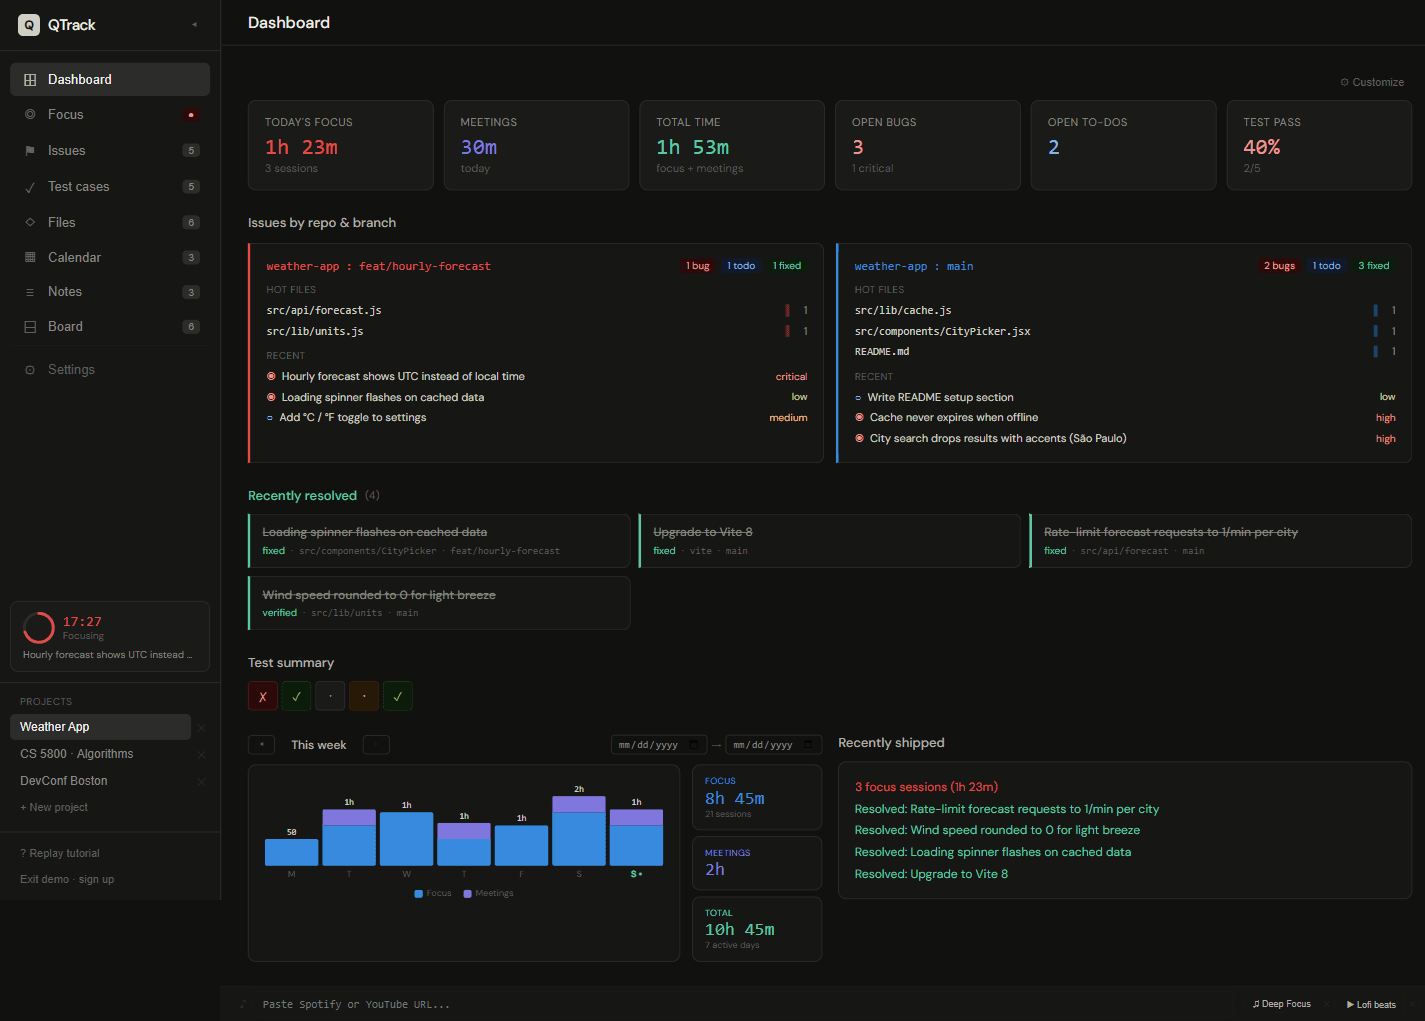Open the Open Bugs stat card
The height and width of the screenshot is (1021, 1425).
click(928, 145)
